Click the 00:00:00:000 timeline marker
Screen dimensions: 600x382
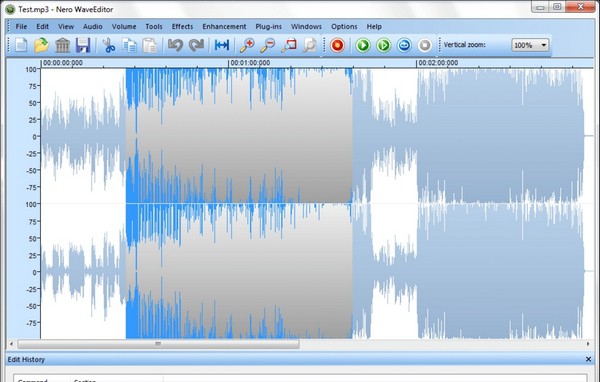pyautogui.click(x=62, y=63)
